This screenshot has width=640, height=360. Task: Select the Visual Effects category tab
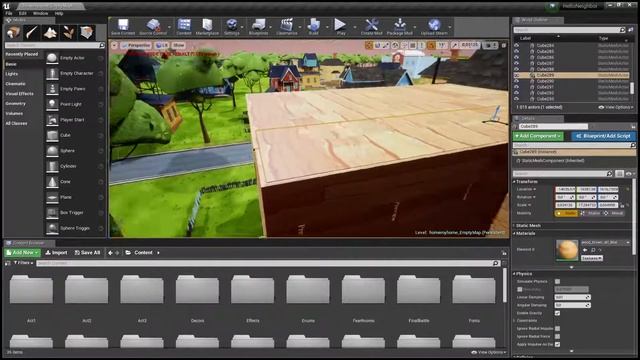pos(19,94)
